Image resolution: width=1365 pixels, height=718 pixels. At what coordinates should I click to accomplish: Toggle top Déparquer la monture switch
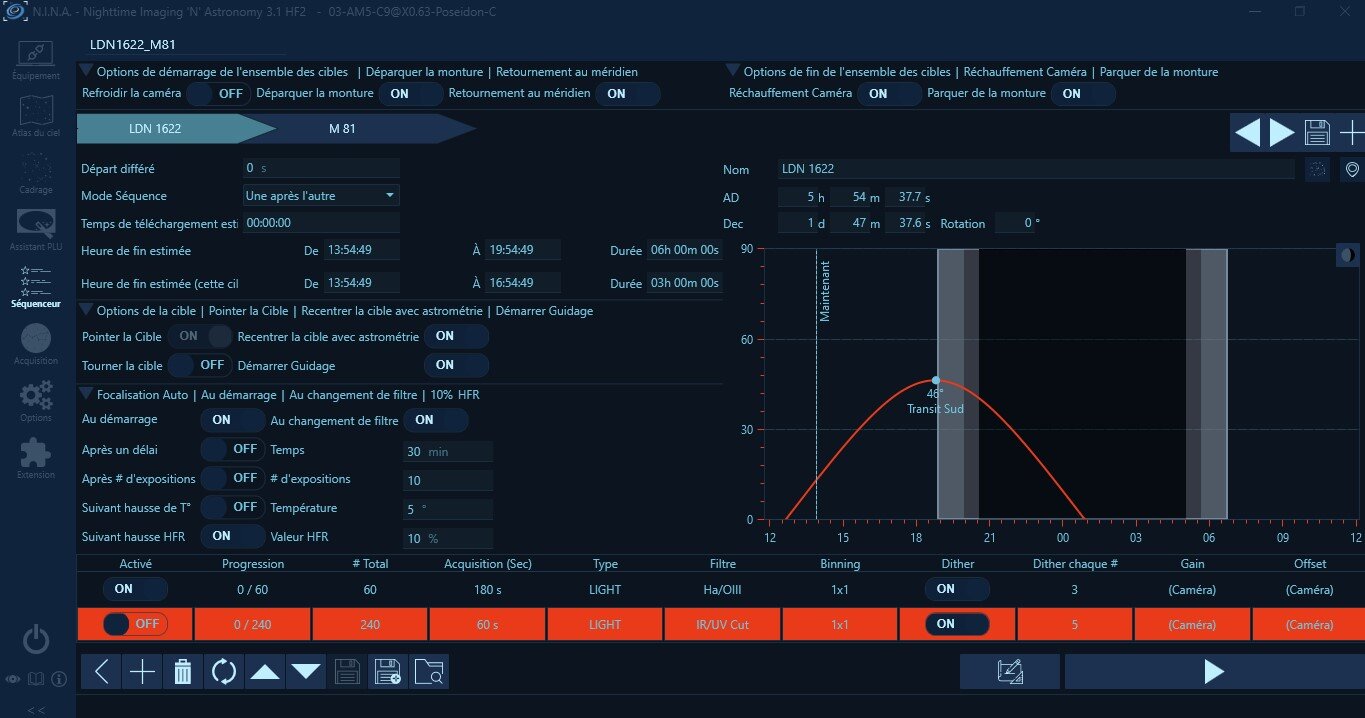coord(410,94)
